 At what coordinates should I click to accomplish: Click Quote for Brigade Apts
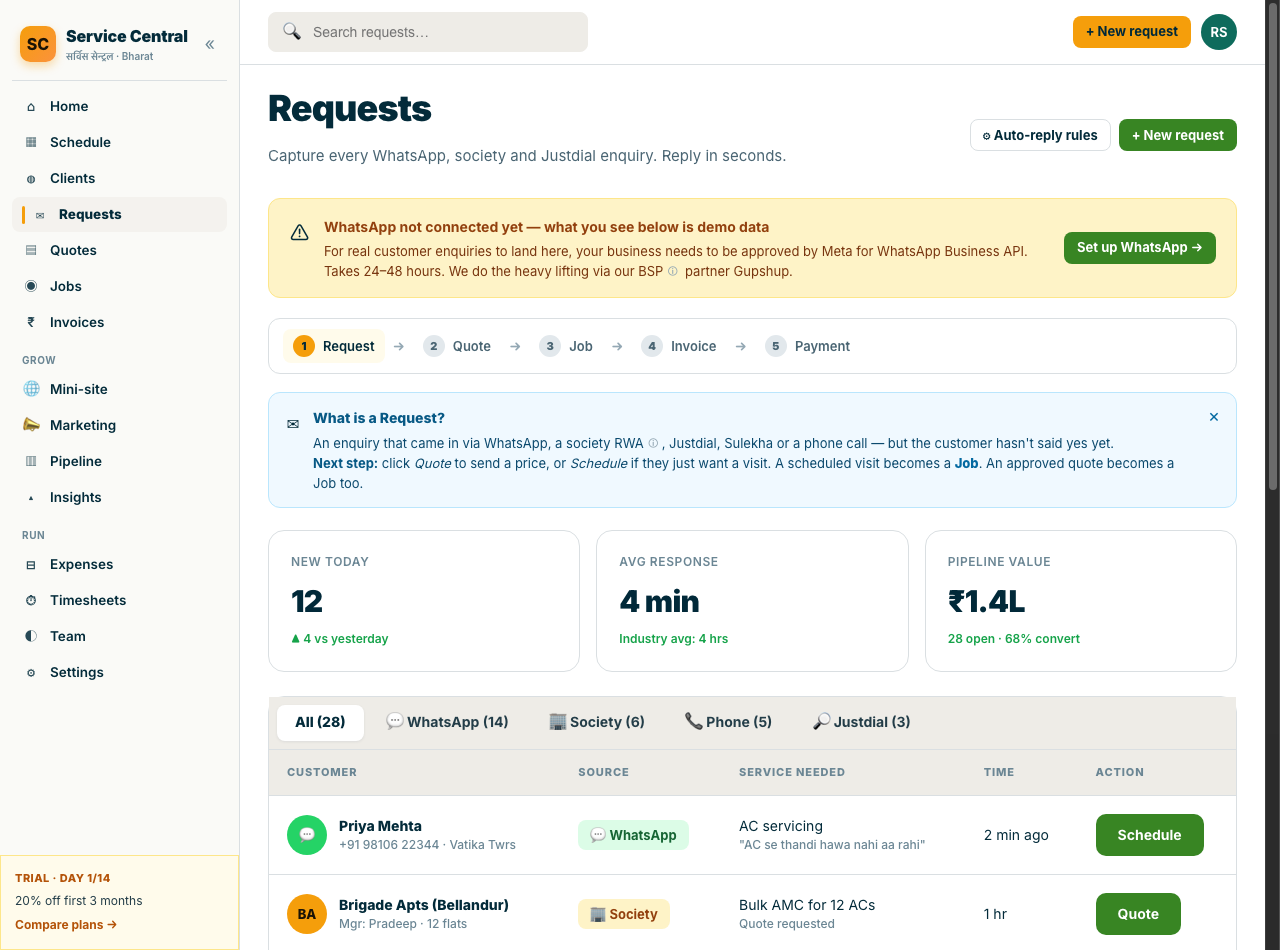tap(1138, 914)
